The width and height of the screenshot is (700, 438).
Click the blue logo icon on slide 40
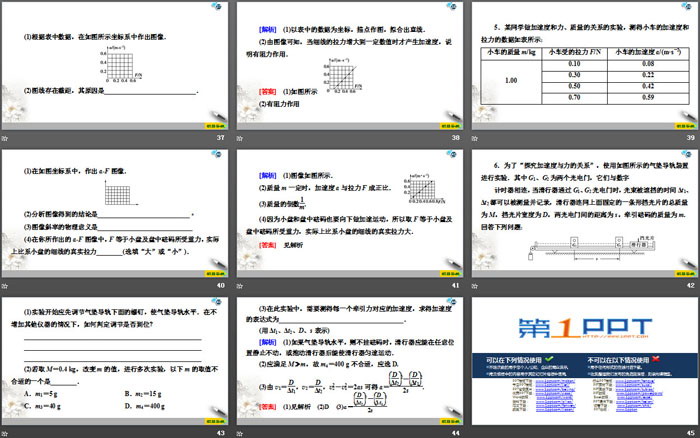[x=217, y=154]
